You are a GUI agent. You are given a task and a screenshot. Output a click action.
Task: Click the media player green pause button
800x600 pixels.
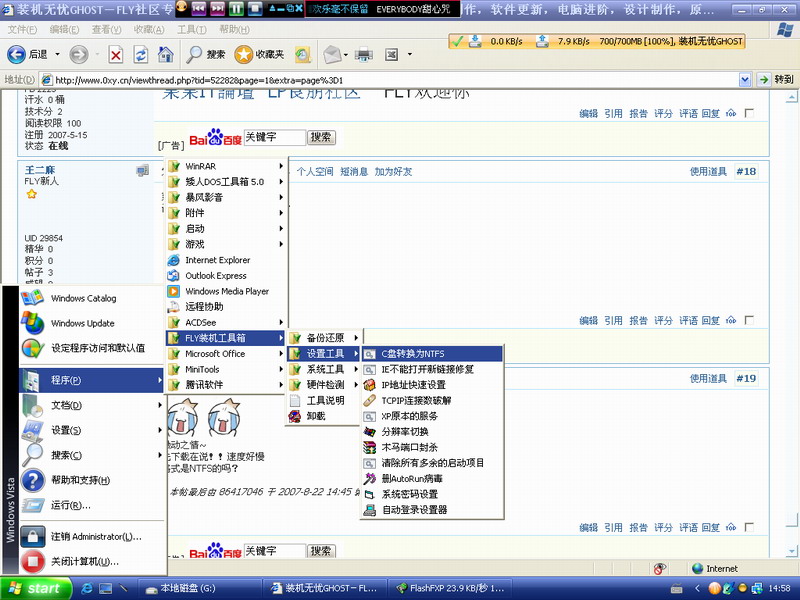coord(236,9)
